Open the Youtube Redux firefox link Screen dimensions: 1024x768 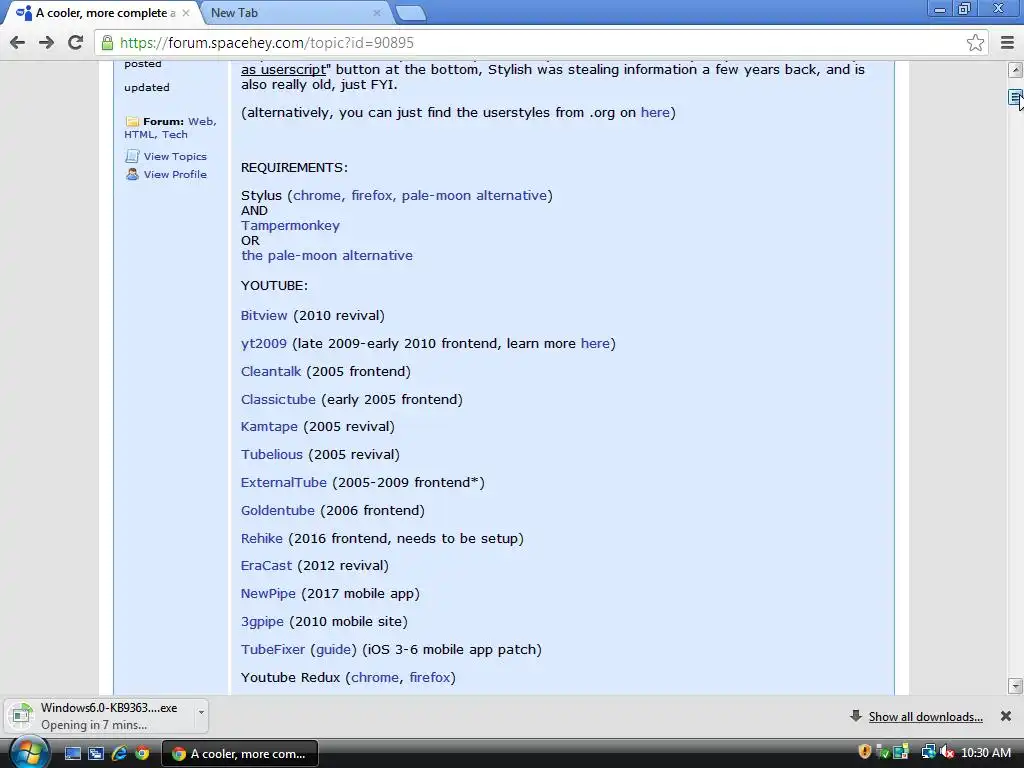[430, 678]
